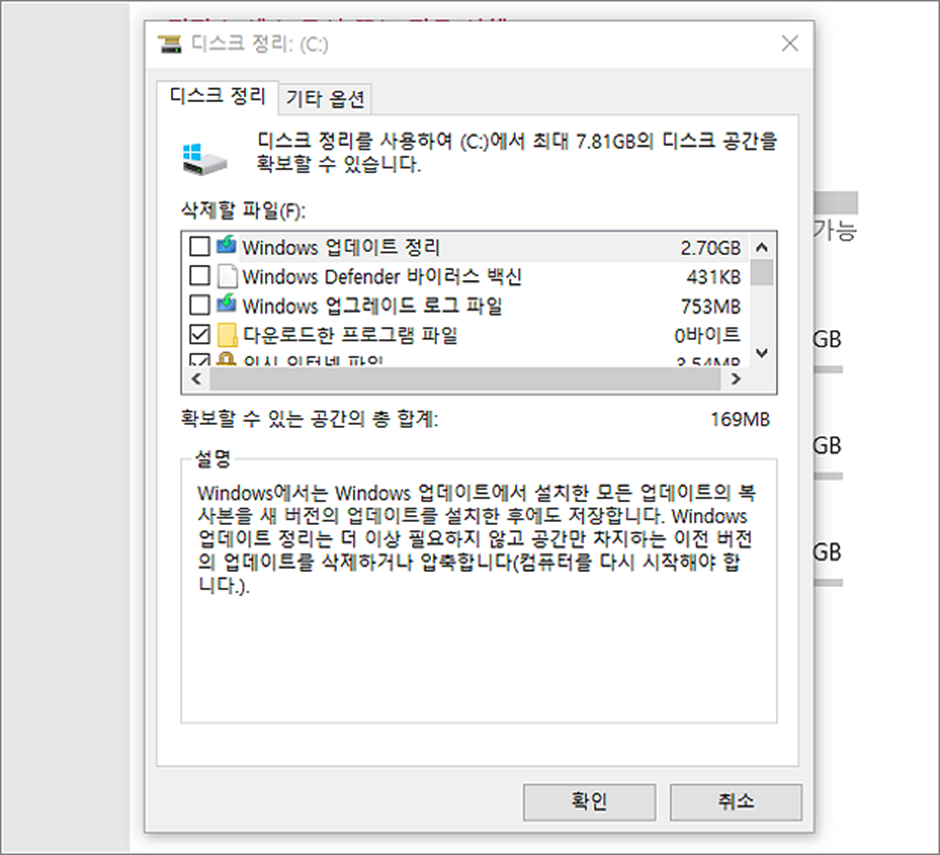Click the horizontal scrollbar thumb in file list
This screenshot has height=855, width=940.
coord(465,379)
